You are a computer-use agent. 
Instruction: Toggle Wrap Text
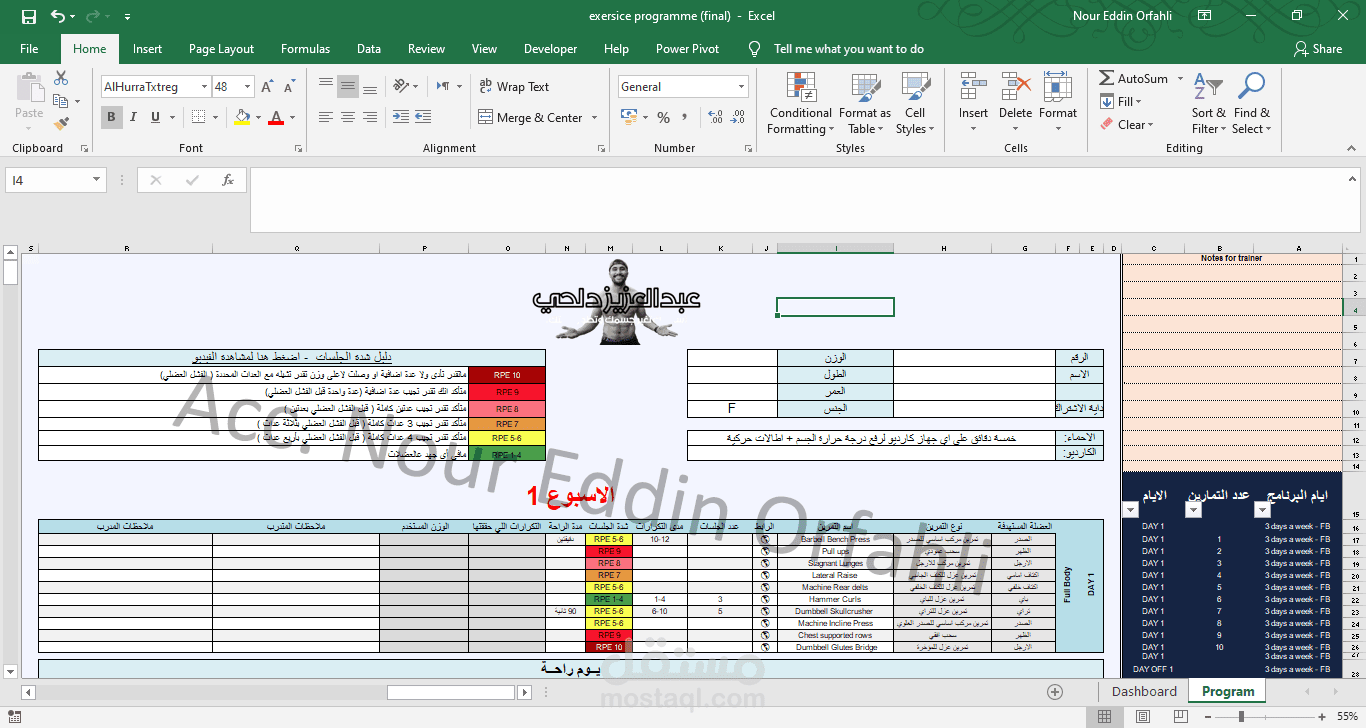[x=514, y=87]
